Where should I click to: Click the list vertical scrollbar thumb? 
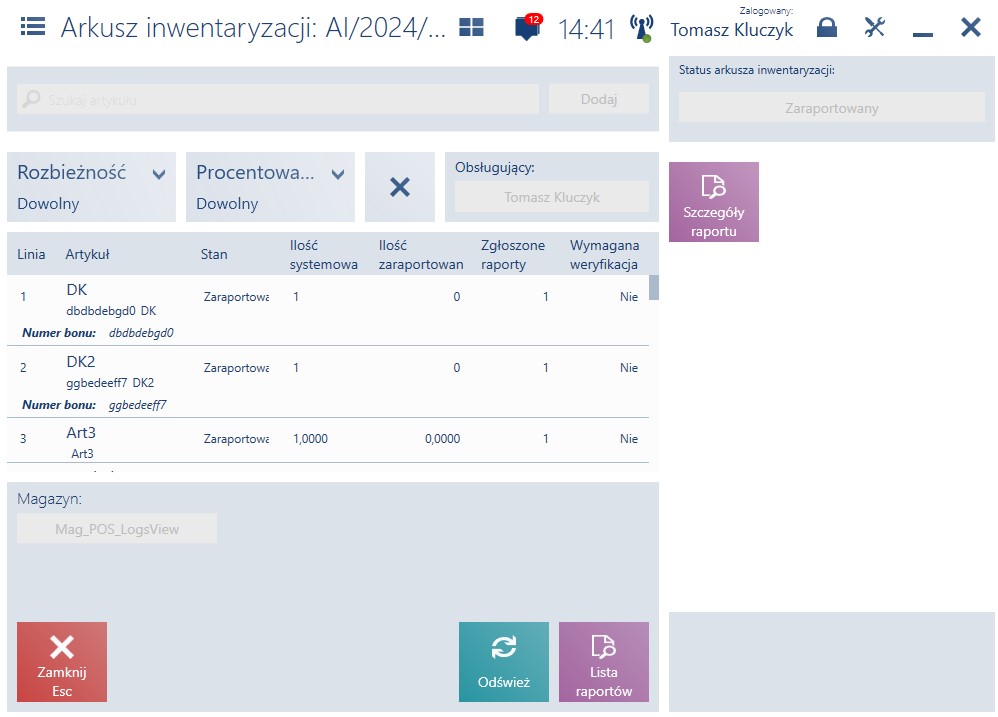coord(654,288)
